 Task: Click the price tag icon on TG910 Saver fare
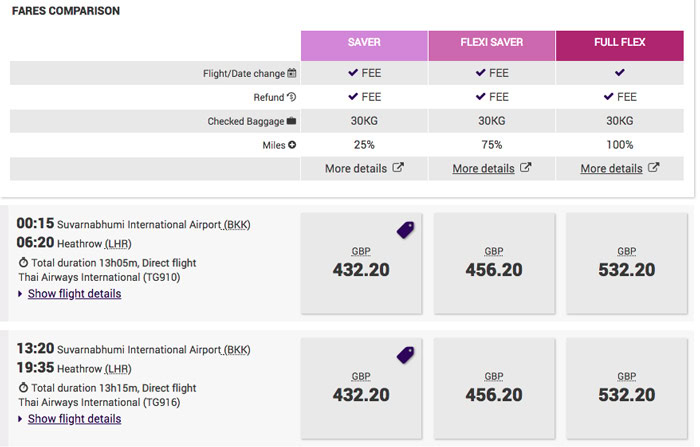click(405, 230)
